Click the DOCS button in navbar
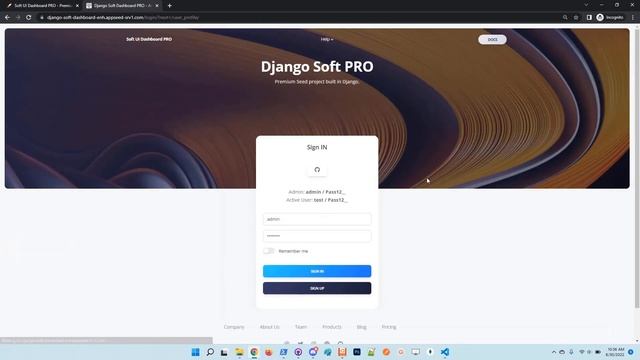The height and width of the screenshot is (360, 640). click(492, 40)
